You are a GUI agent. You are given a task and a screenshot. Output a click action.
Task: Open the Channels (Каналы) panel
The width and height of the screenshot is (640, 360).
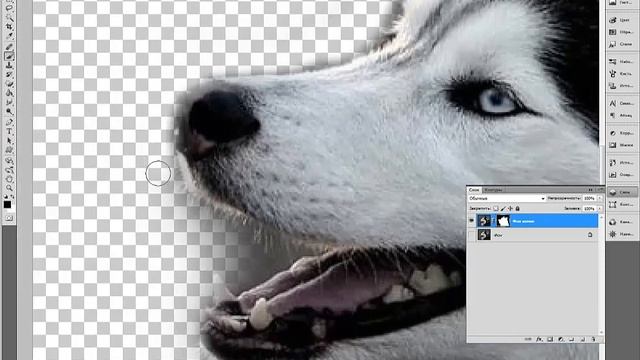point(622,222)
